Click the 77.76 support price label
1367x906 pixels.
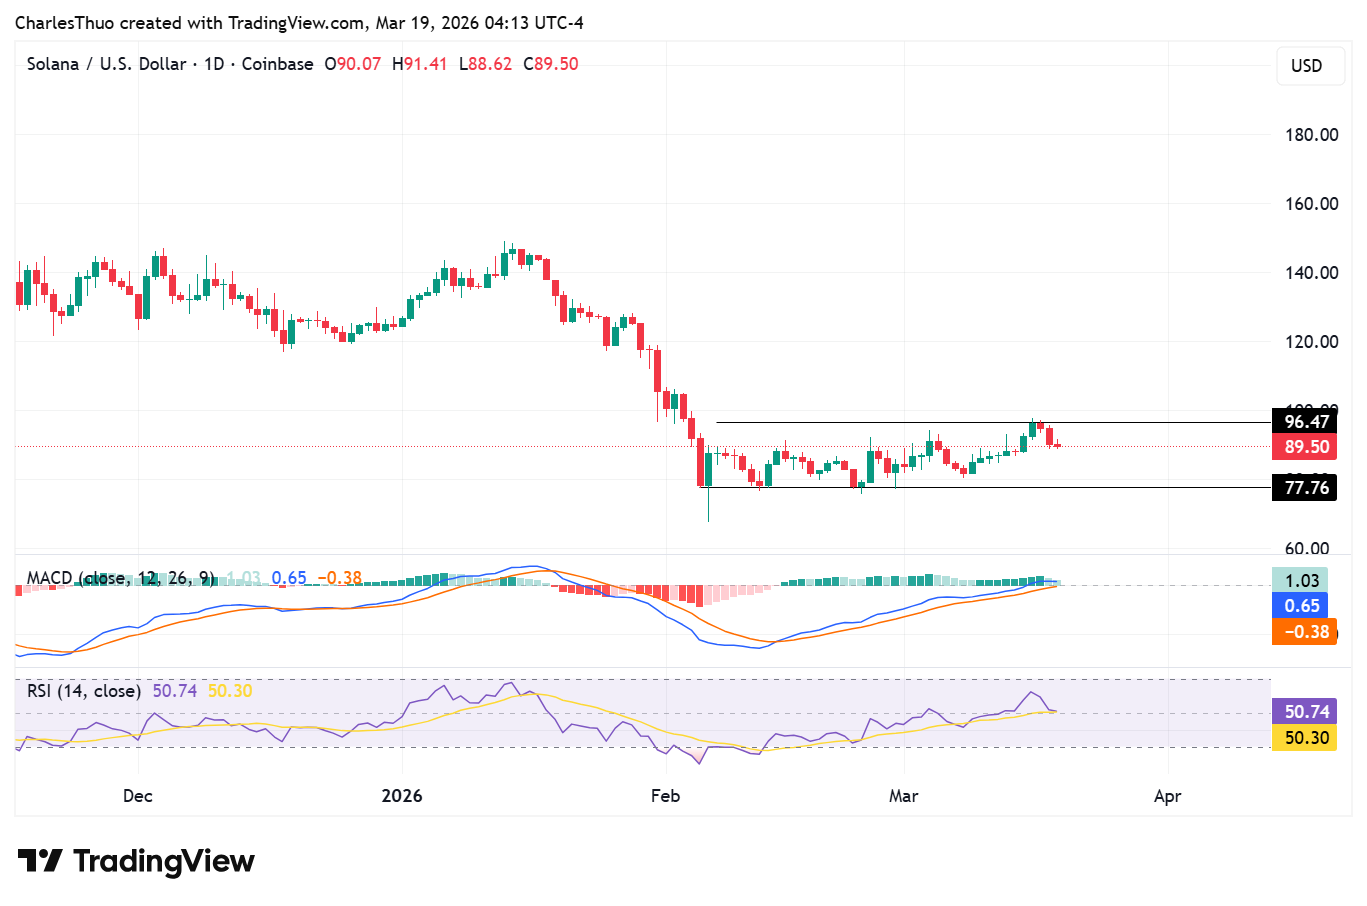(x=1304, y=487)
